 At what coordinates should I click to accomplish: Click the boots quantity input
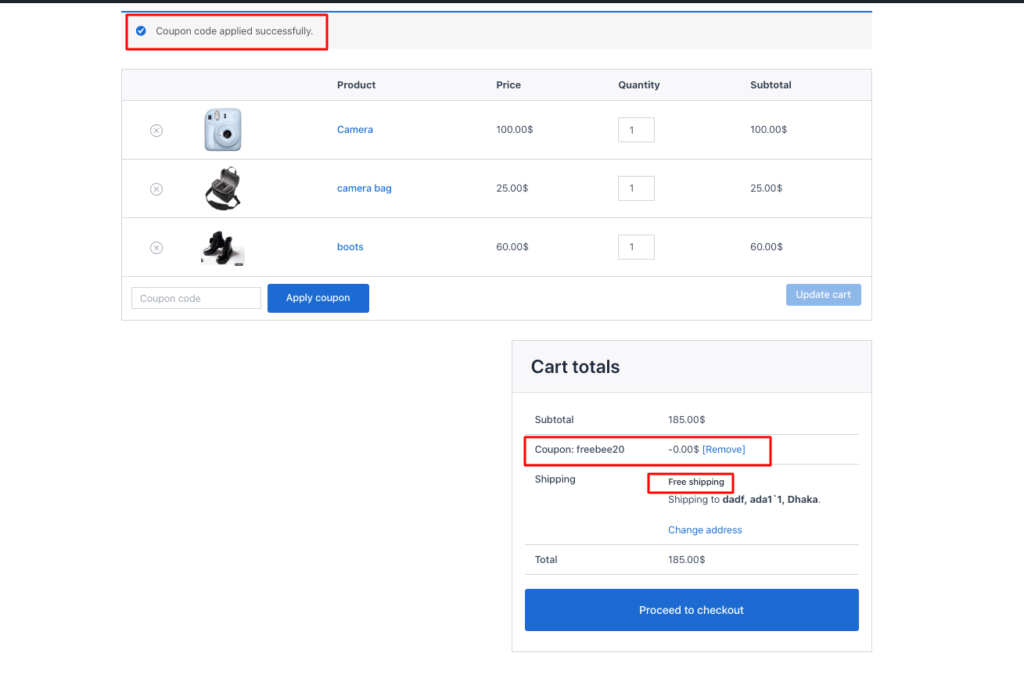tap(636, 246)
